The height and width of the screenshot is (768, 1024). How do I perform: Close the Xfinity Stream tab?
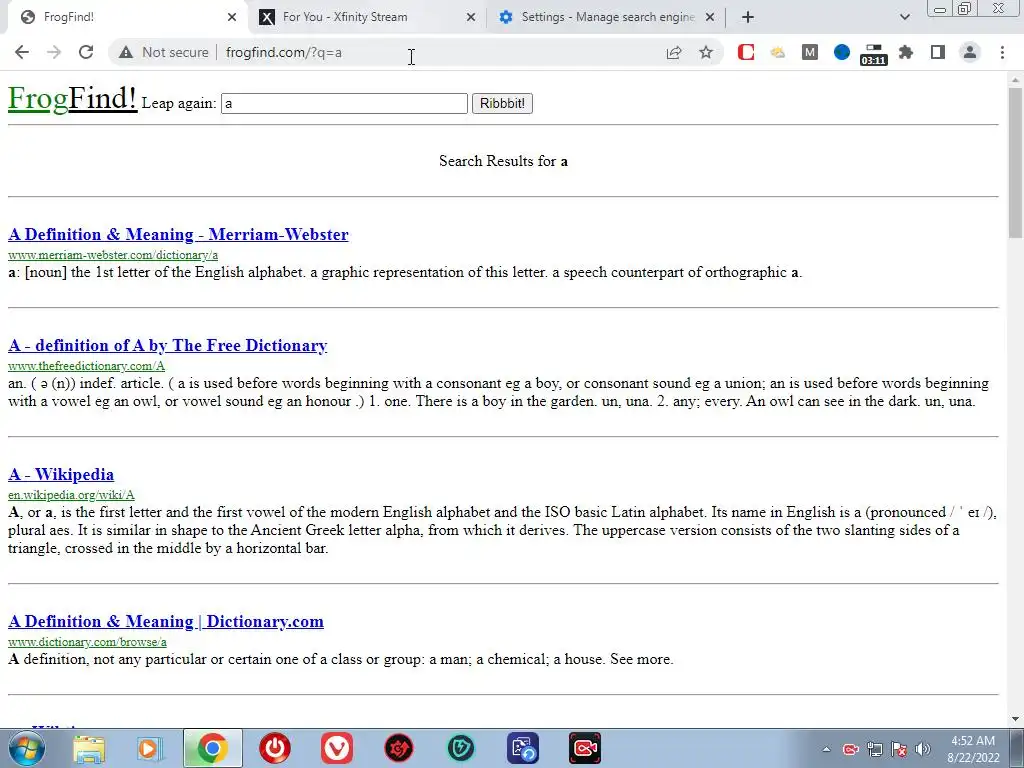click(471, 17)
